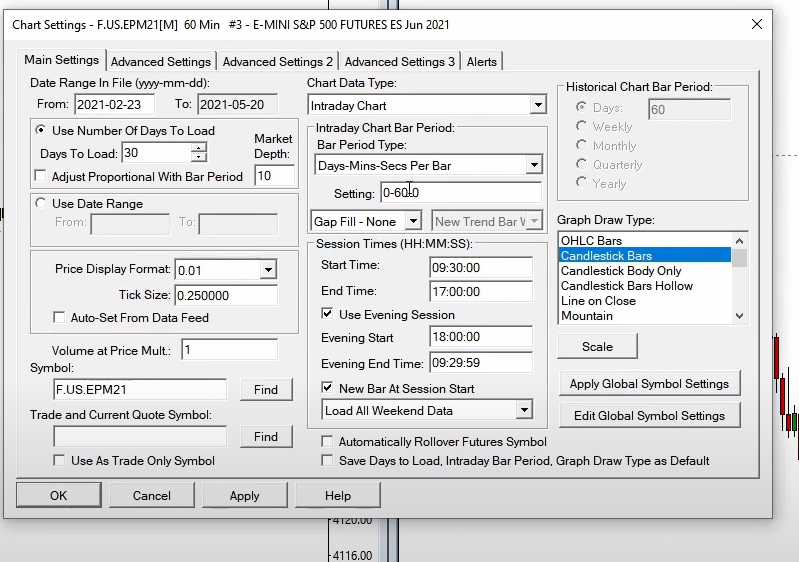Click the Start Time input field

click(x=481, y=267)
